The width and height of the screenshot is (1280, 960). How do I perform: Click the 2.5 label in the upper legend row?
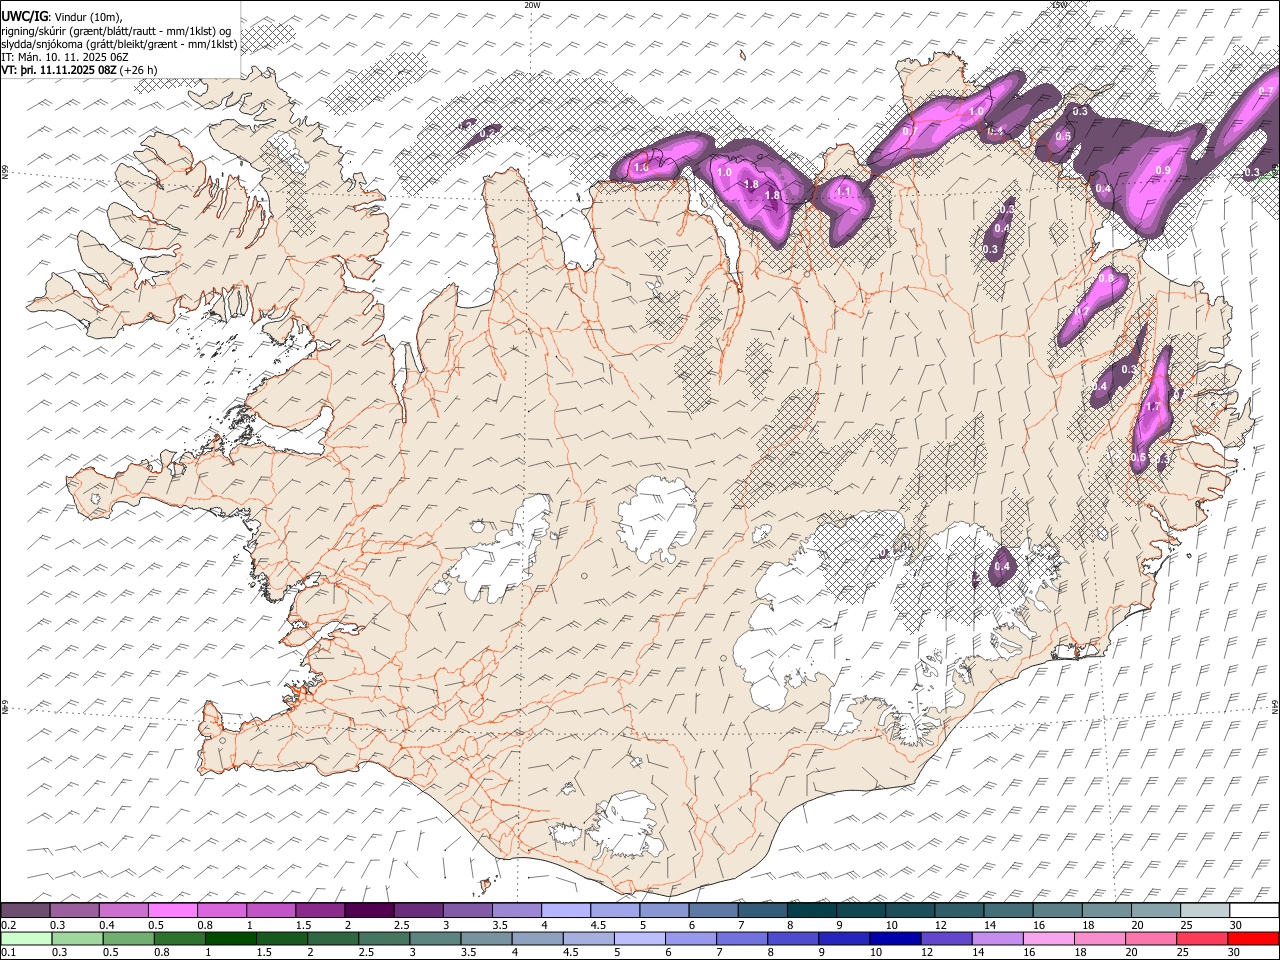[x=401, y=925]
